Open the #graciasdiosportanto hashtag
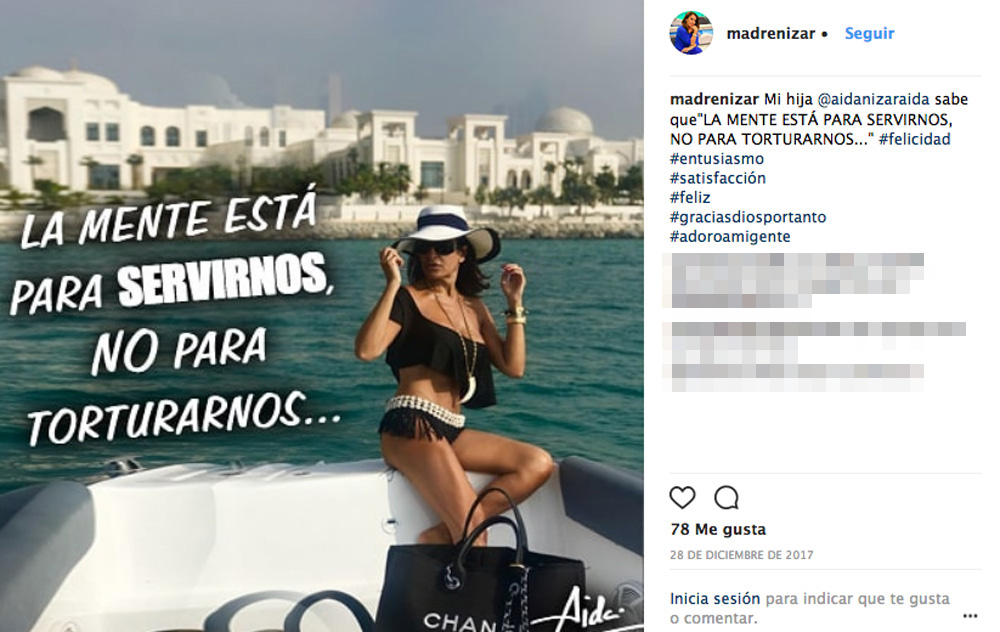 pos(747,217)
